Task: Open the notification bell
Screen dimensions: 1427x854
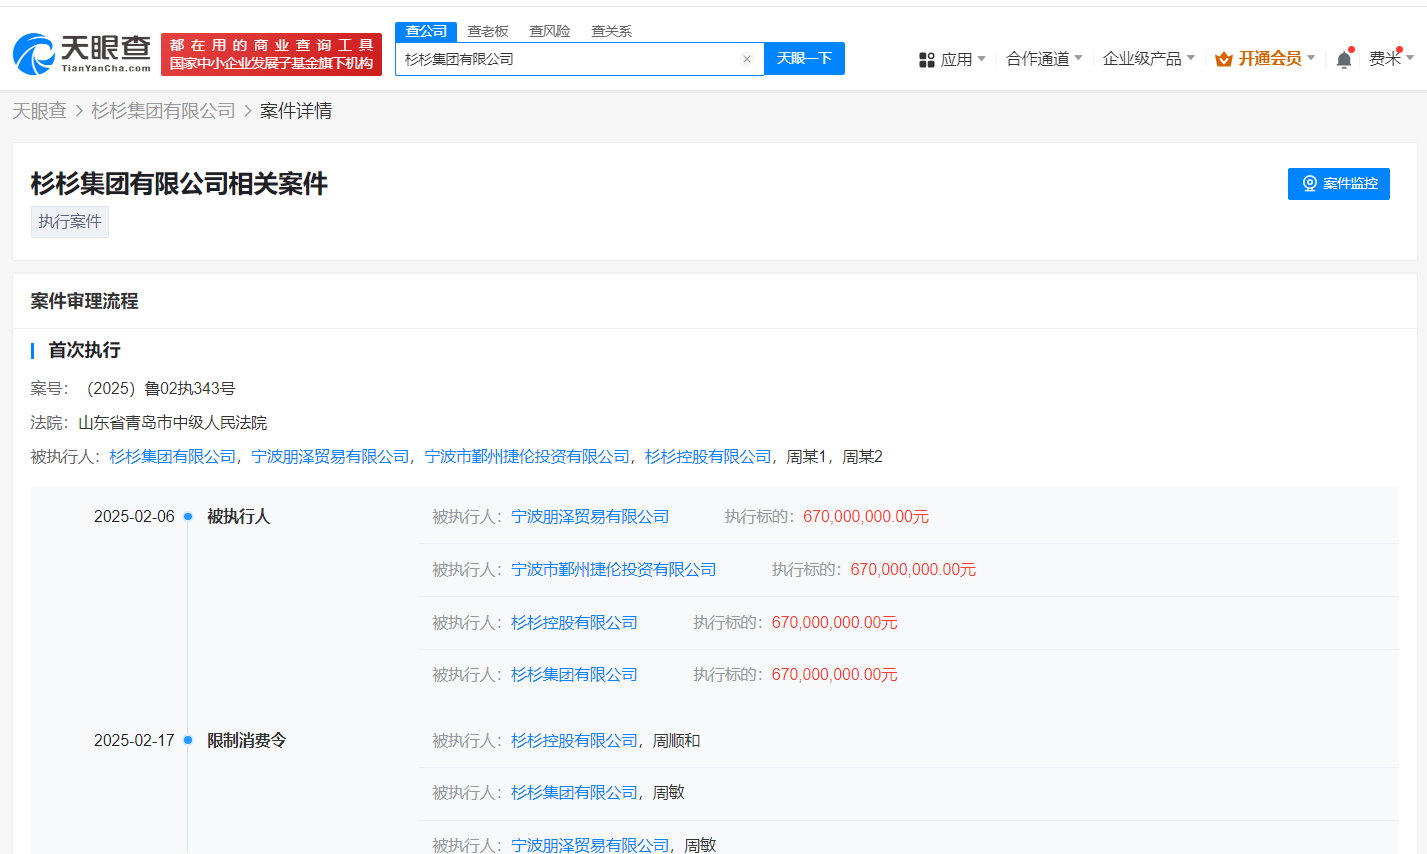Action: (1344, 60)
